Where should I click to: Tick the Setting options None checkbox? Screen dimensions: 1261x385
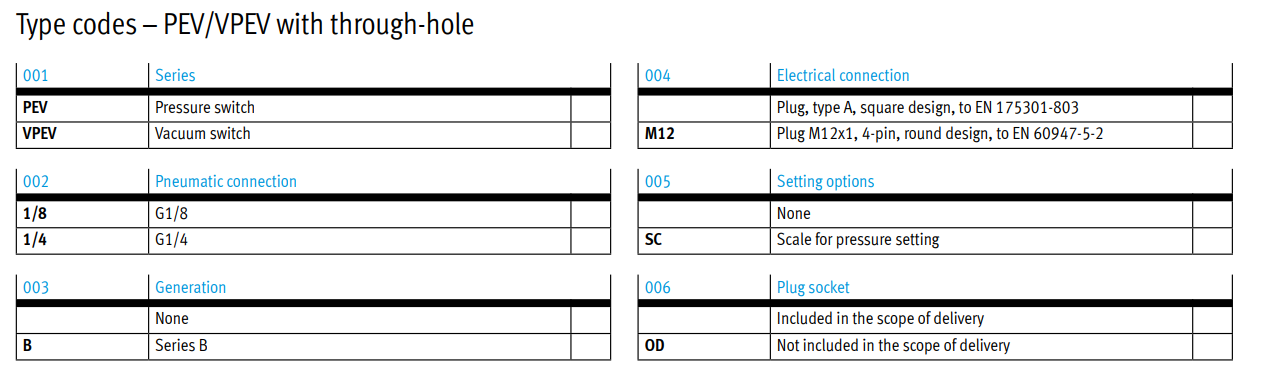(x=1212, y=214)
